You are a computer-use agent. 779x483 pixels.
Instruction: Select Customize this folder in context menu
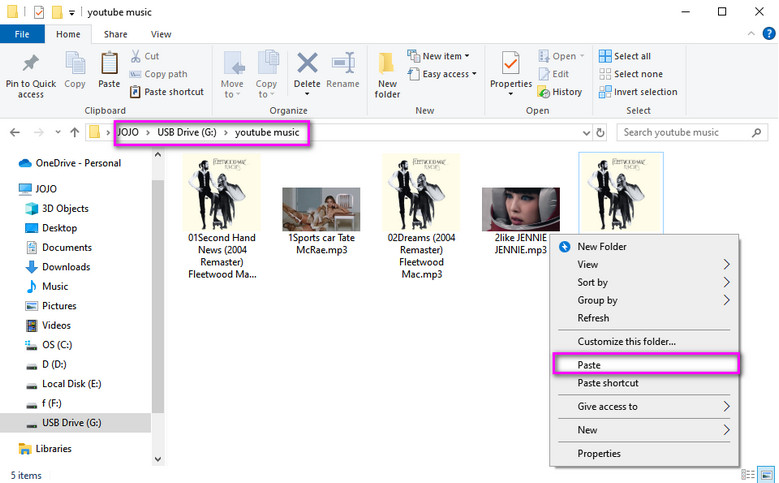644,341
